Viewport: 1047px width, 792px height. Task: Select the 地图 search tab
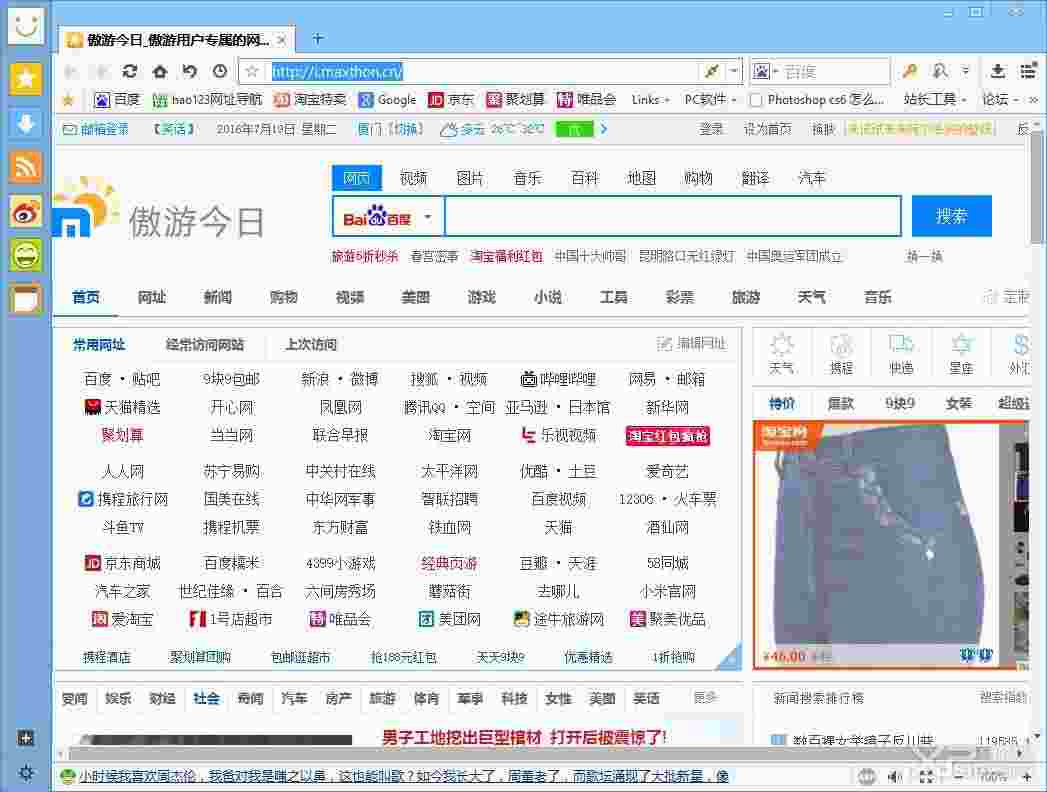(641, 178)
